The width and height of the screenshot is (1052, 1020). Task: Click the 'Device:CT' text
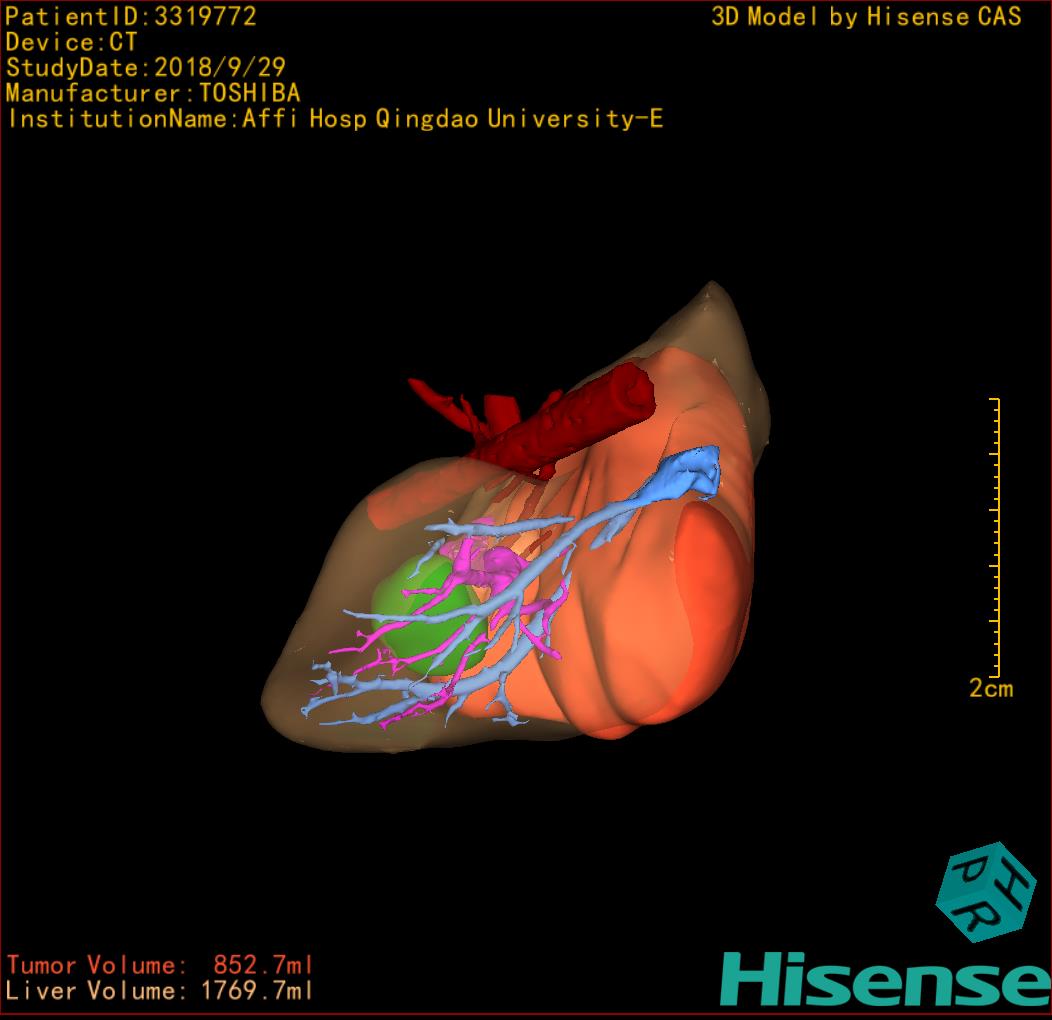[x=71, y=42]
